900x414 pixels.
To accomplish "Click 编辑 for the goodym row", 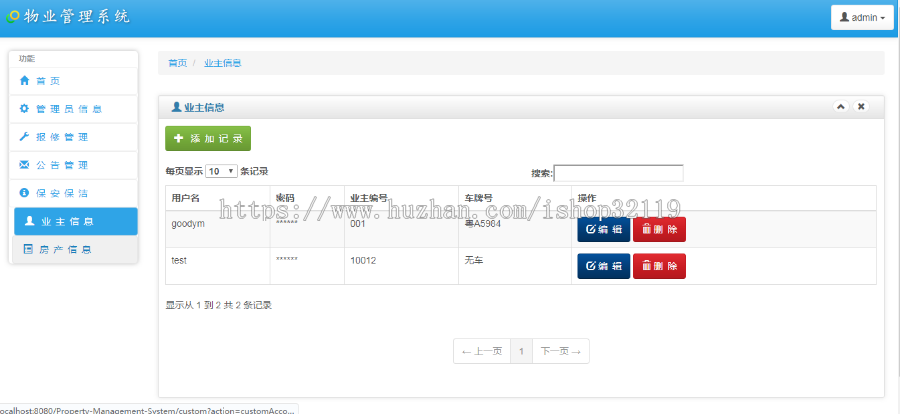I will coord(604,230).
